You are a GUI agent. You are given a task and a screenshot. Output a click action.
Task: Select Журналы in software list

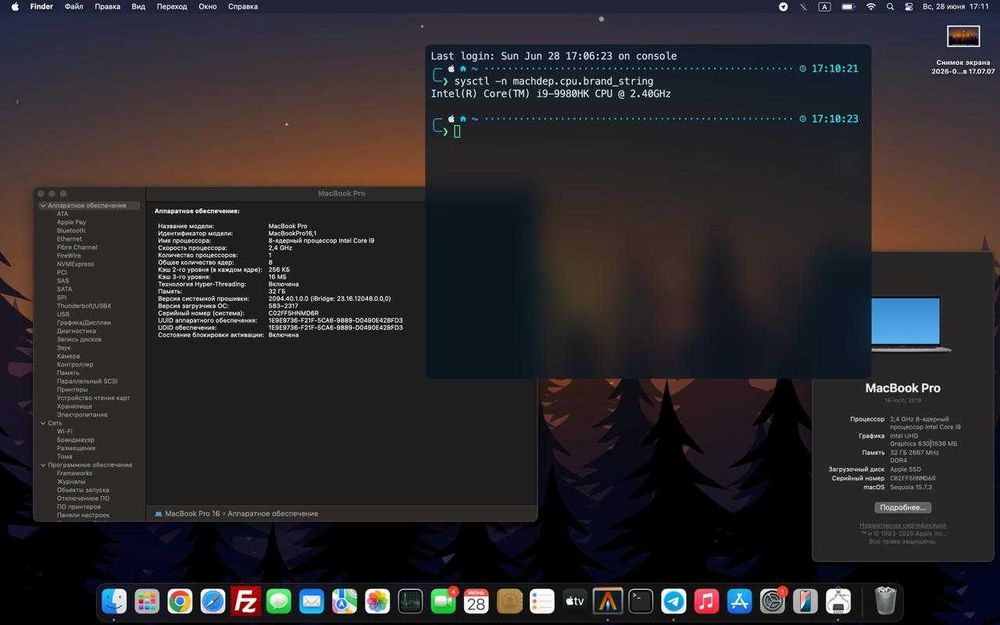click(71, 482)
